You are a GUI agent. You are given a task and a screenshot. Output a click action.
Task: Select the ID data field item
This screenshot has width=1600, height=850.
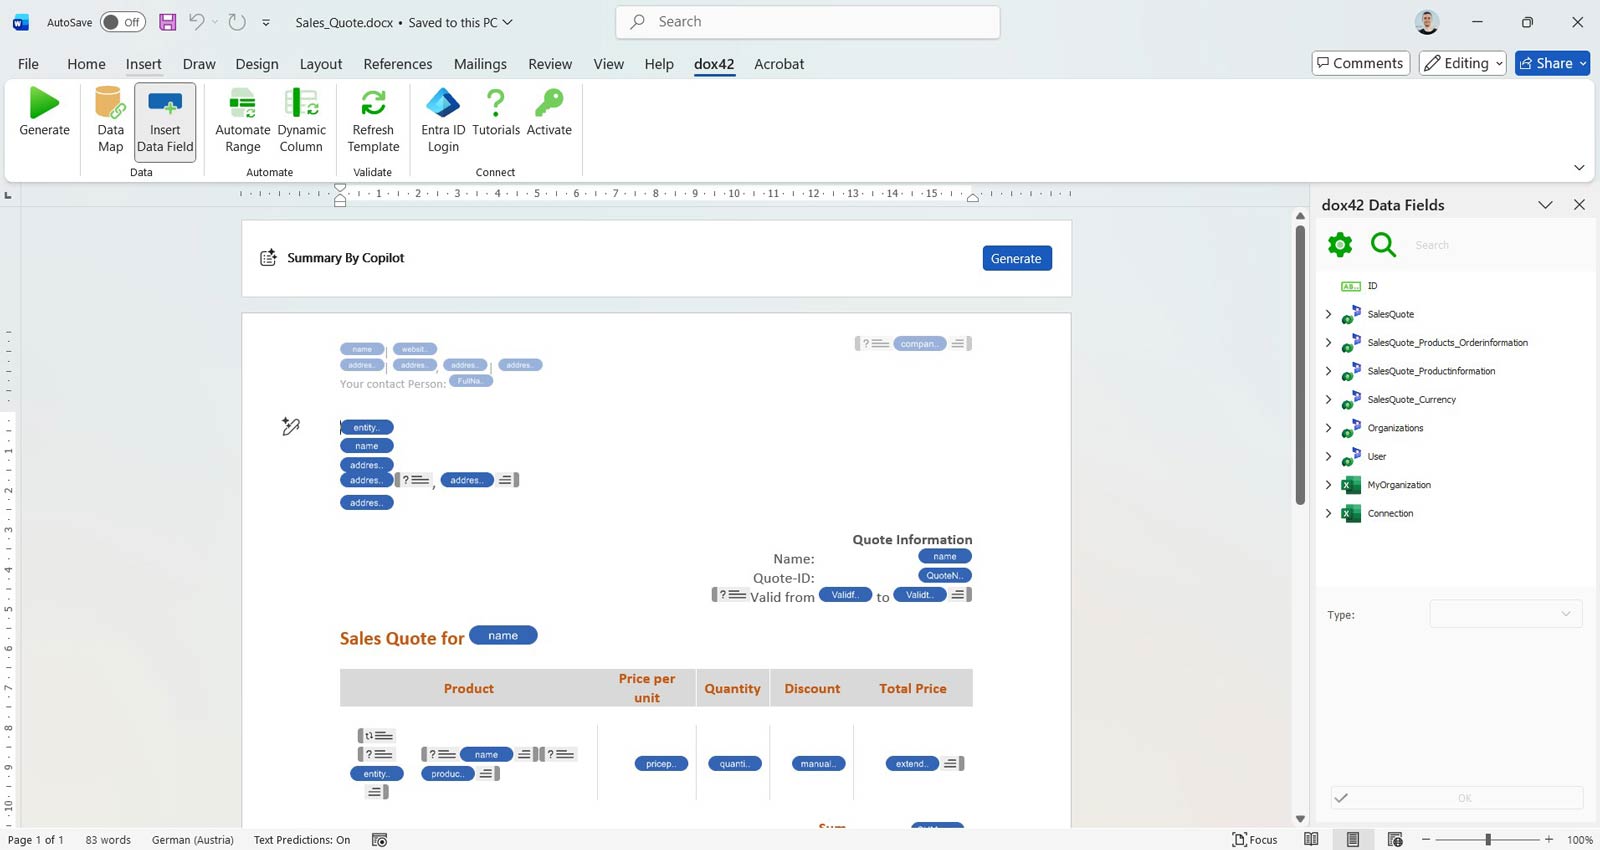(x=1372, y=286)
